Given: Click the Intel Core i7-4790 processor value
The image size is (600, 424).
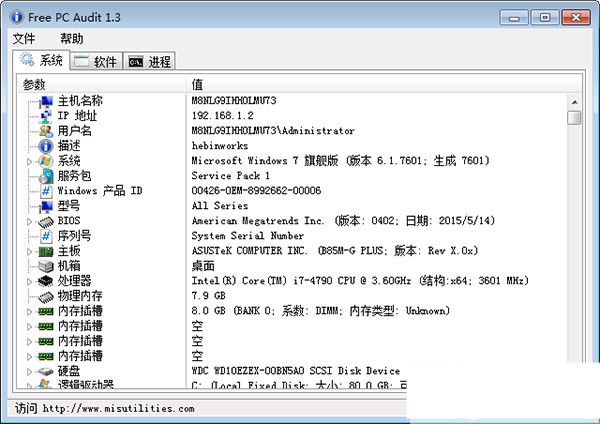Looking at the screenshot, I should click(360, 281).
